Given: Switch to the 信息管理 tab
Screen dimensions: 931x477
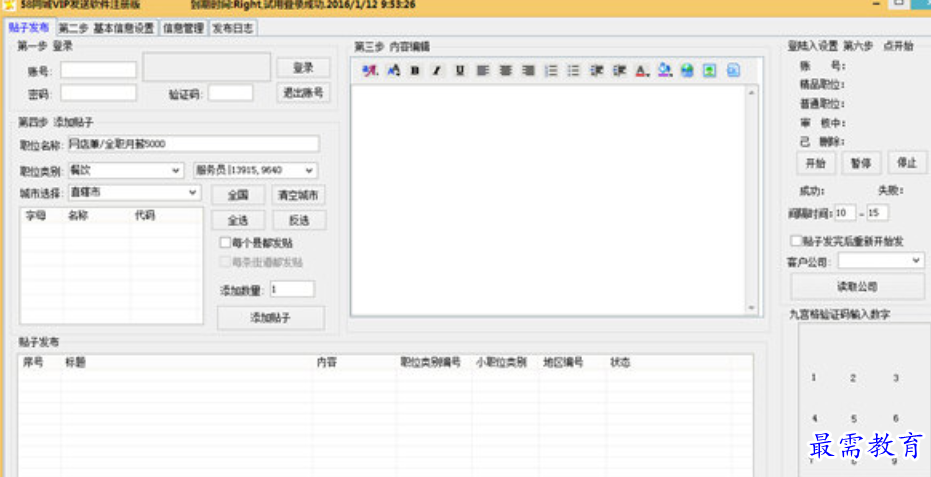Looking at the screenshot, I should pyautogui.click(x=183, y=28).
